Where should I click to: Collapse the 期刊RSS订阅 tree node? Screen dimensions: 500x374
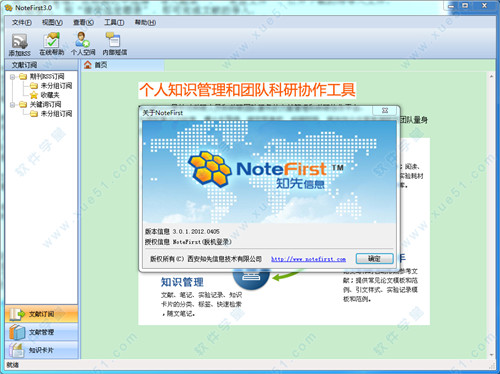tap(13, 77)
